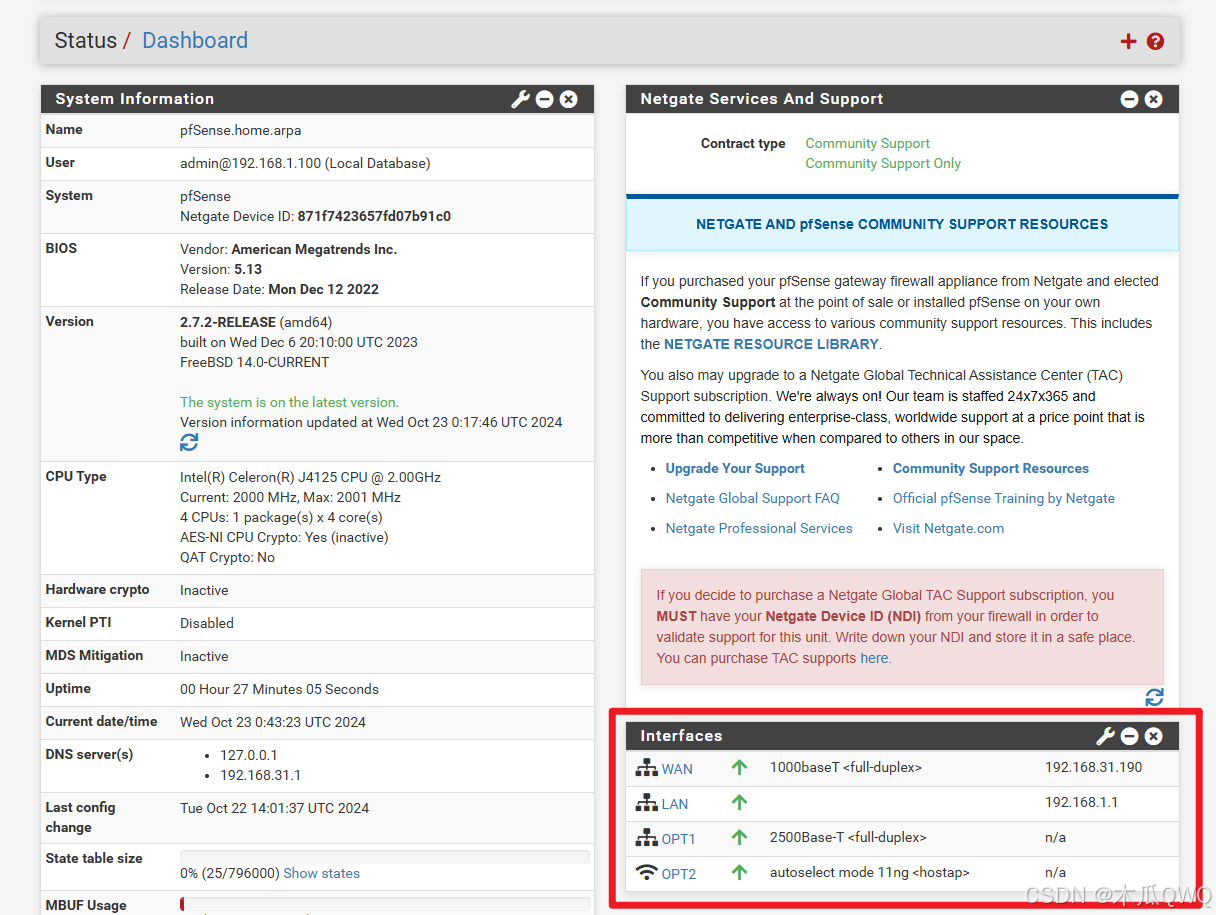
Task: Collapse the Interfaces widget
Action: point(1129,736)
